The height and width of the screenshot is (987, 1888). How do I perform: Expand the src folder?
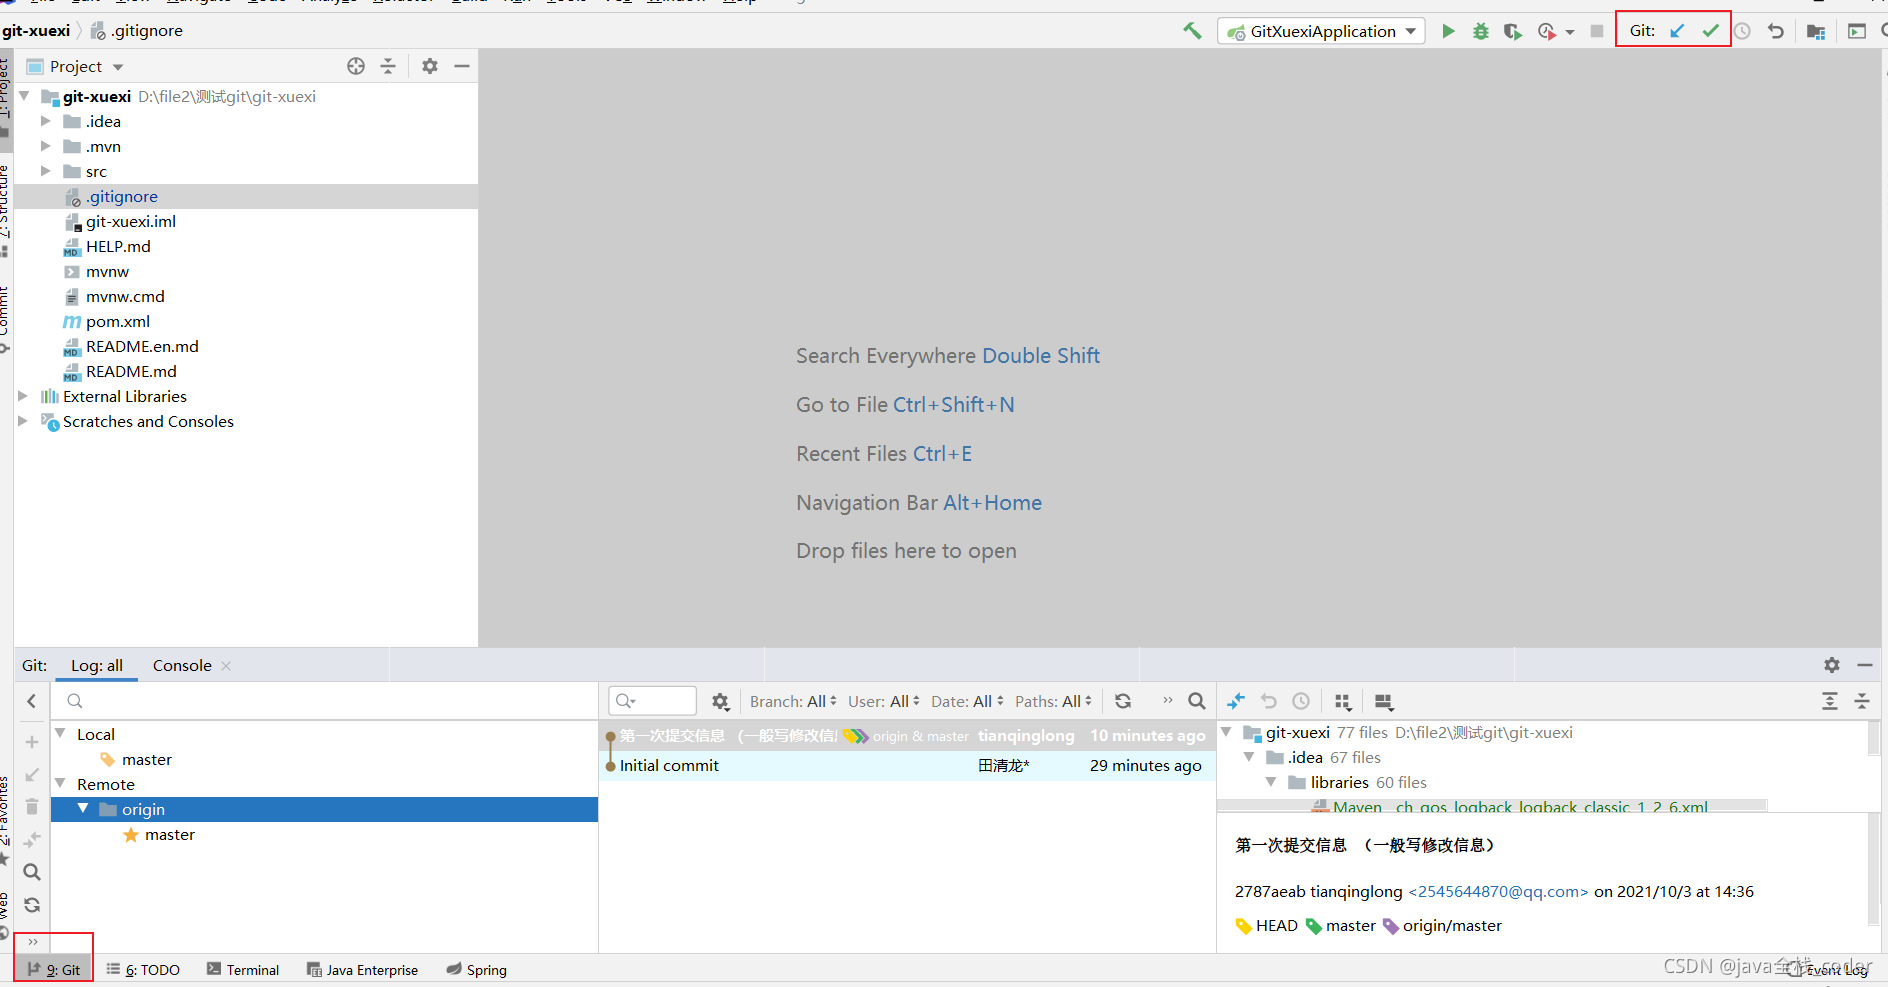pyautogui.click(x=45, y=171)
